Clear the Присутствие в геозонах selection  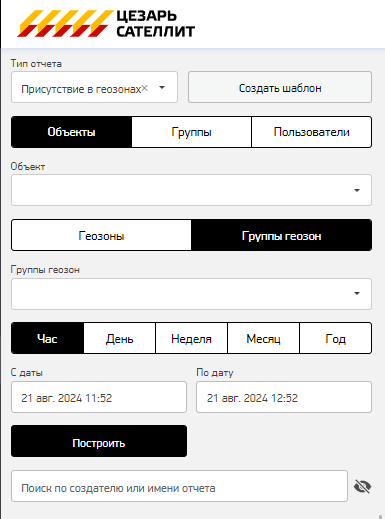coord(145,88)
